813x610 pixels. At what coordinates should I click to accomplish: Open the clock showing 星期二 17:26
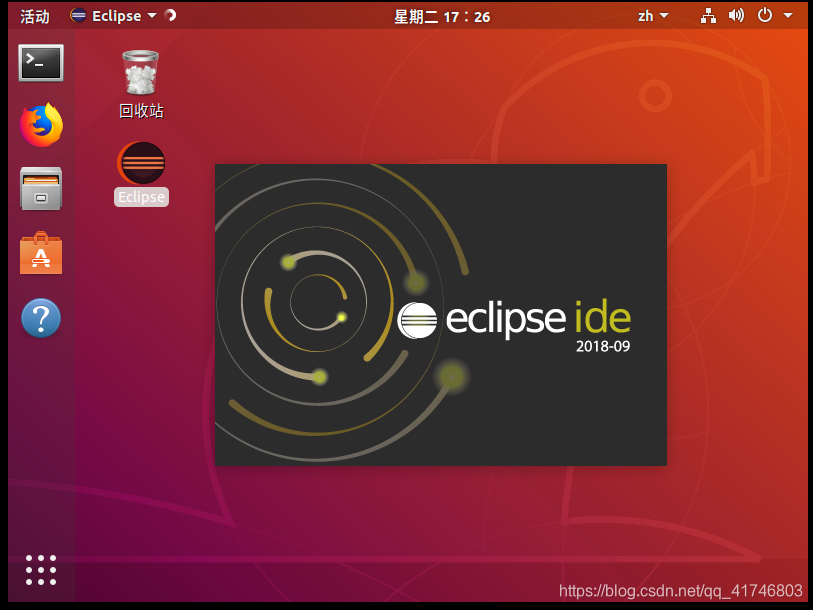click(442, 17)
